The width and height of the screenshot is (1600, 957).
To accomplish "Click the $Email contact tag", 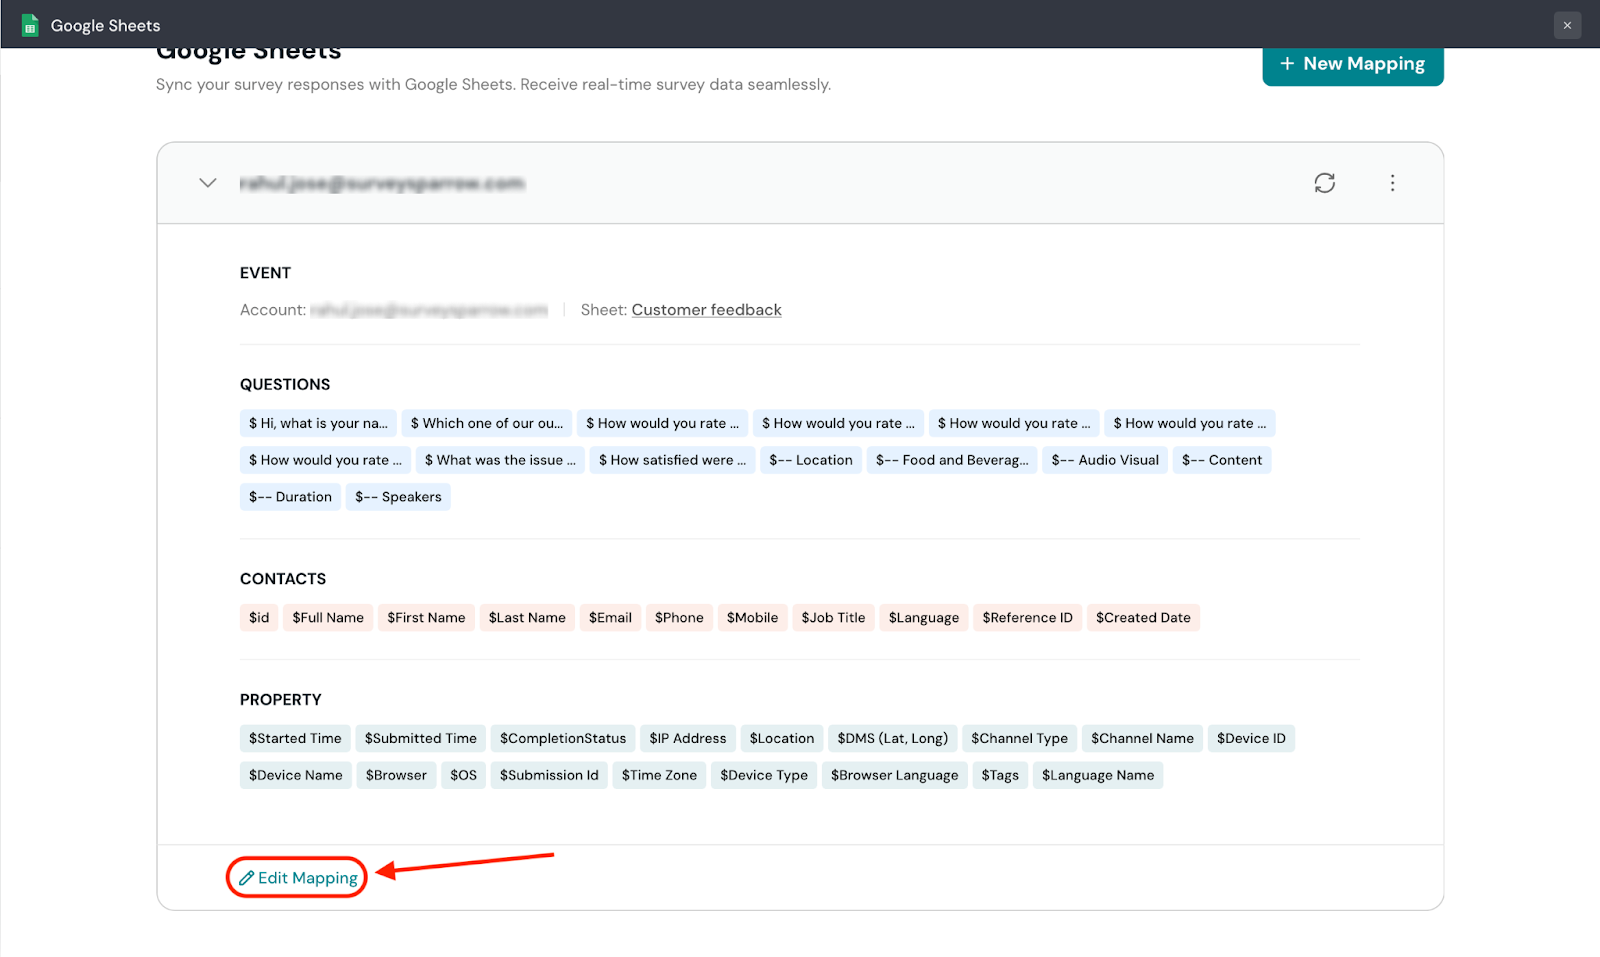I will click(x=610, y=618).
